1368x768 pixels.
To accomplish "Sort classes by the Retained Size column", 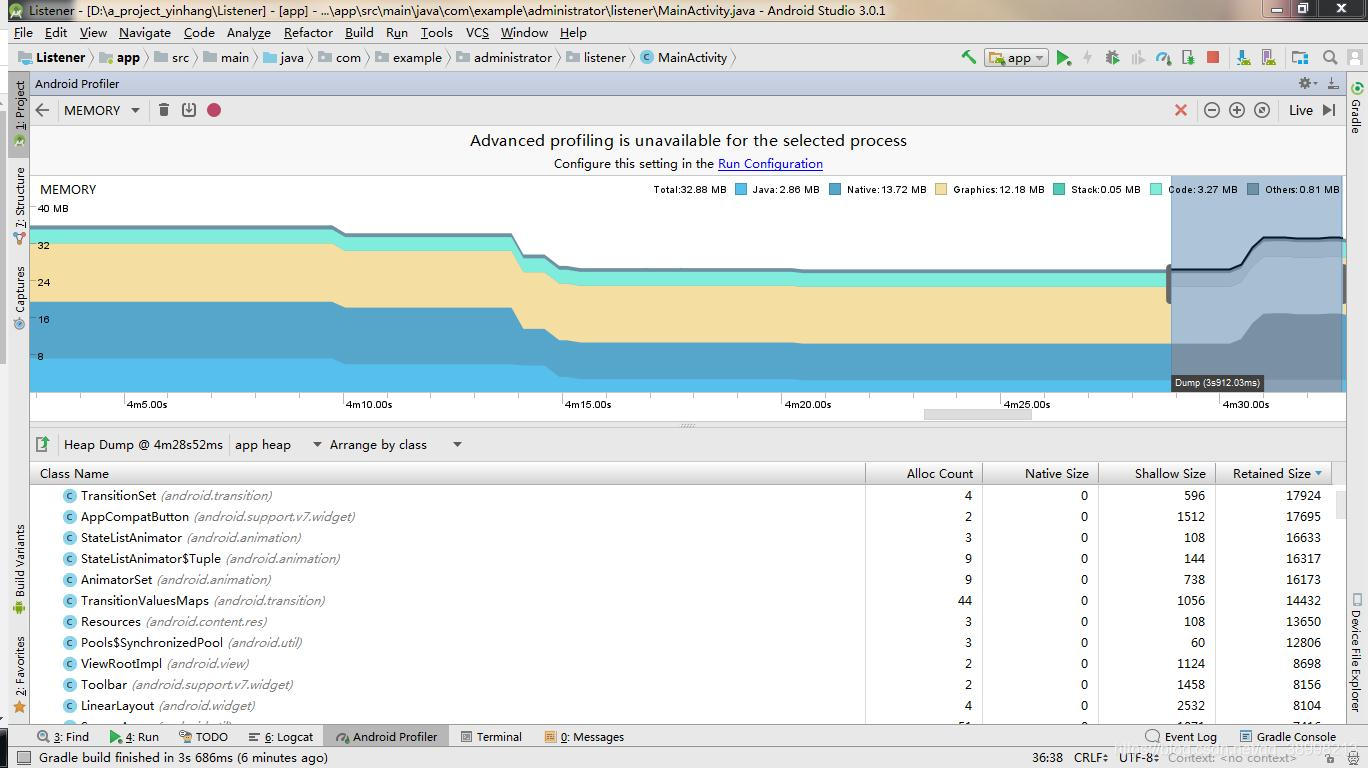I will point(1268,473).
